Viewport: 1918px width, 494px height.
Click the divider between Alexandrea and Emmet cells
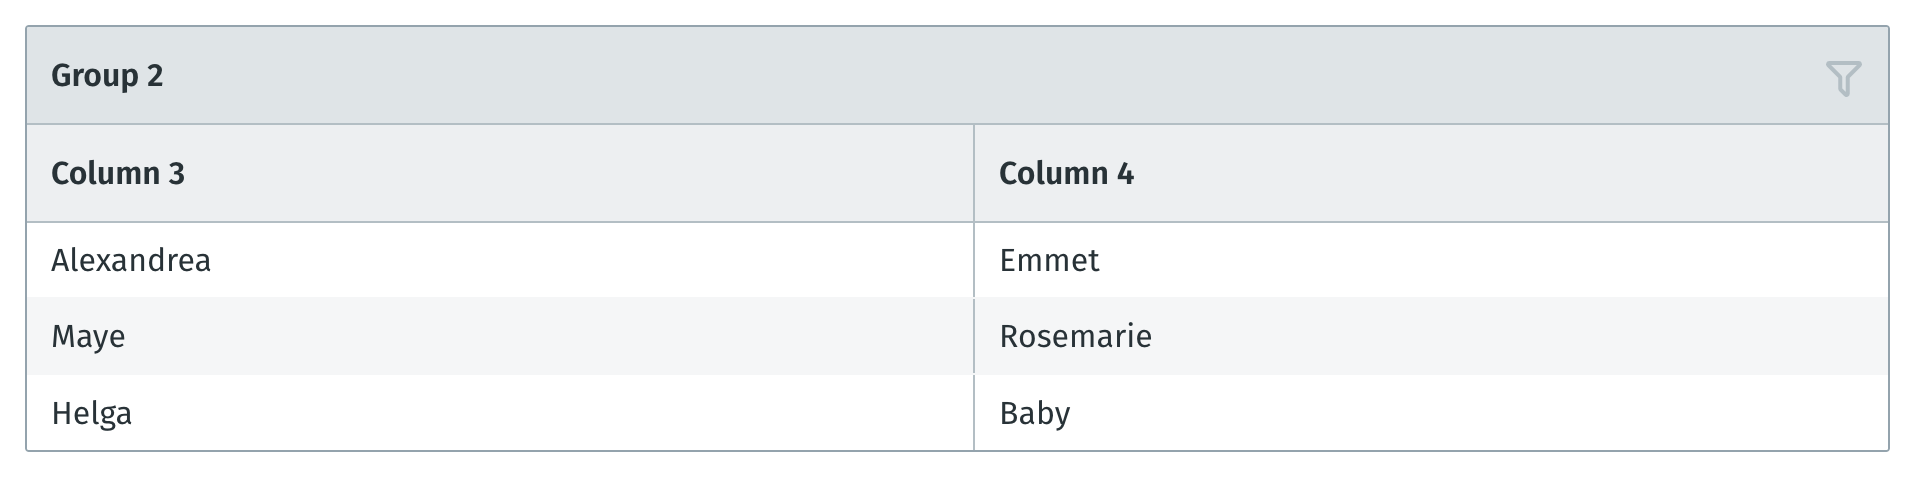pos(974,260)
